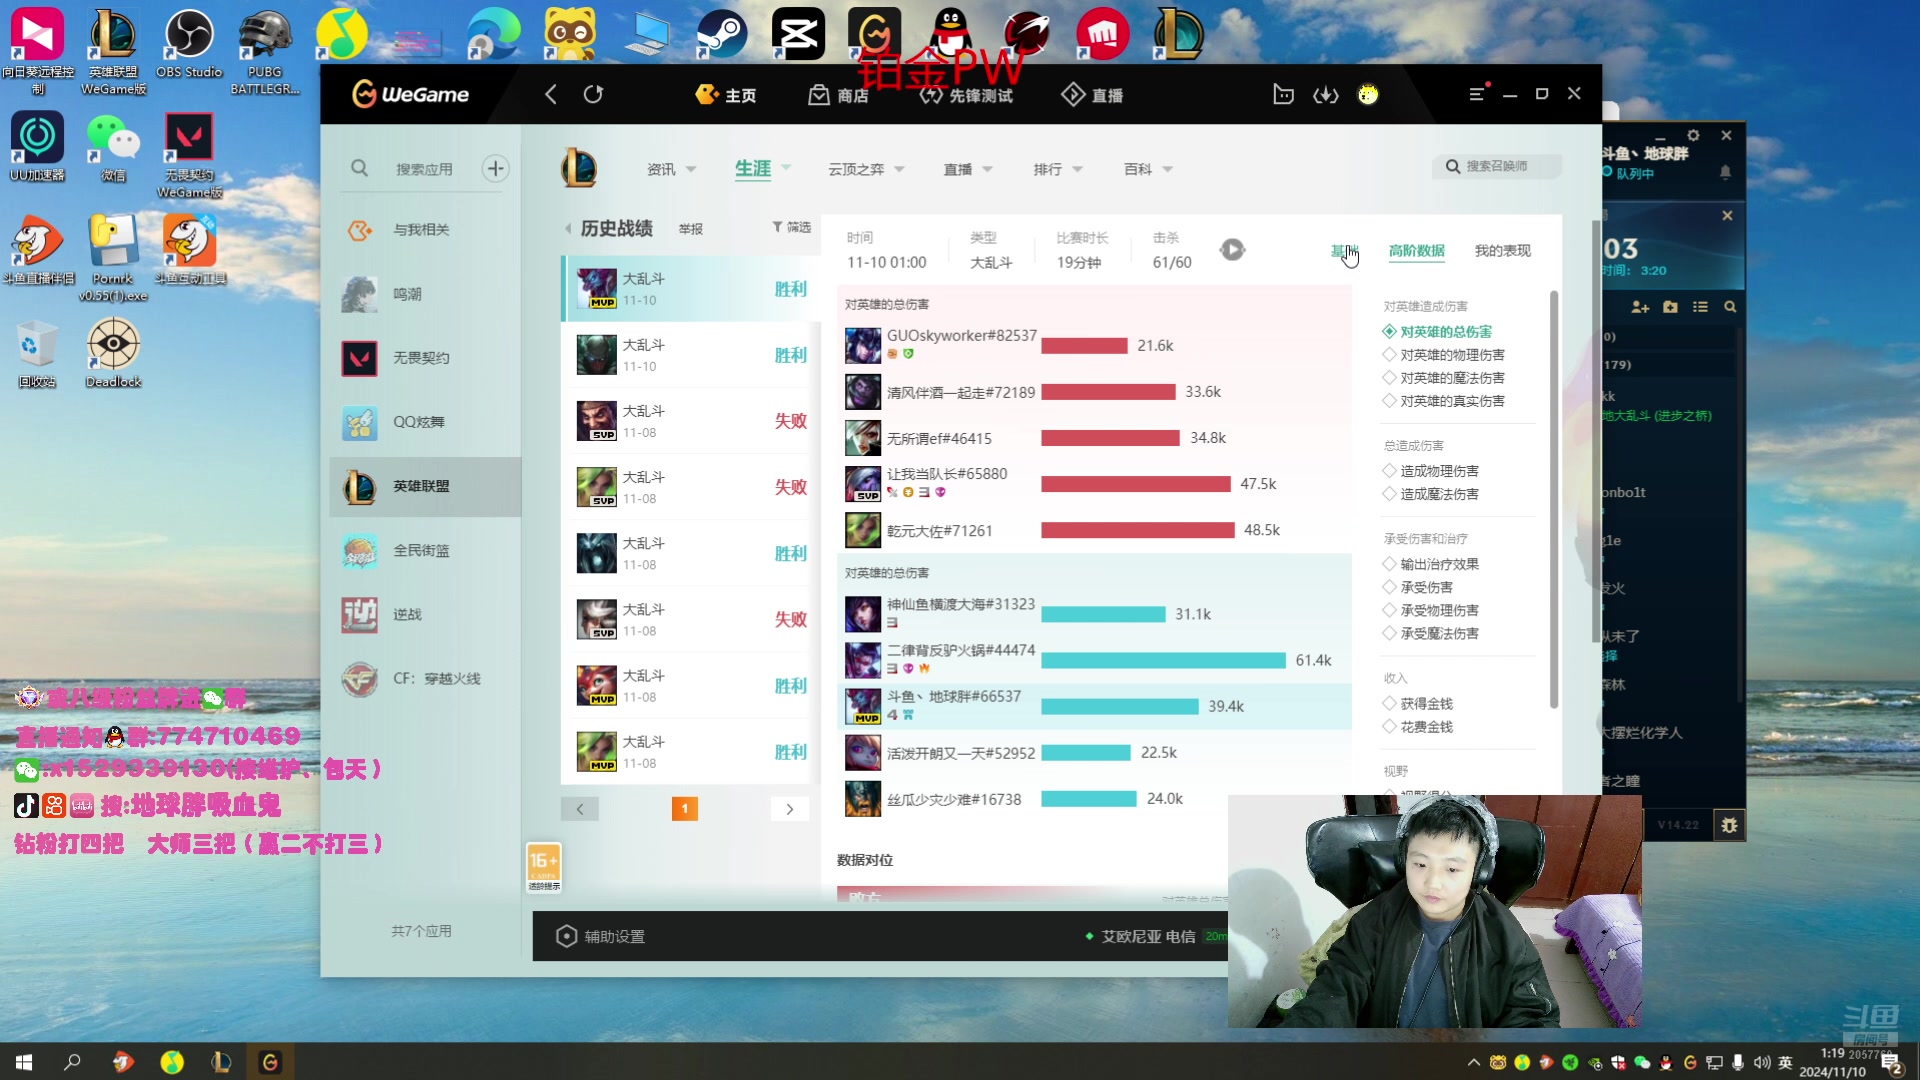Click the 搜索召唤师 search box
1920x1080 pixels.
1497,166
